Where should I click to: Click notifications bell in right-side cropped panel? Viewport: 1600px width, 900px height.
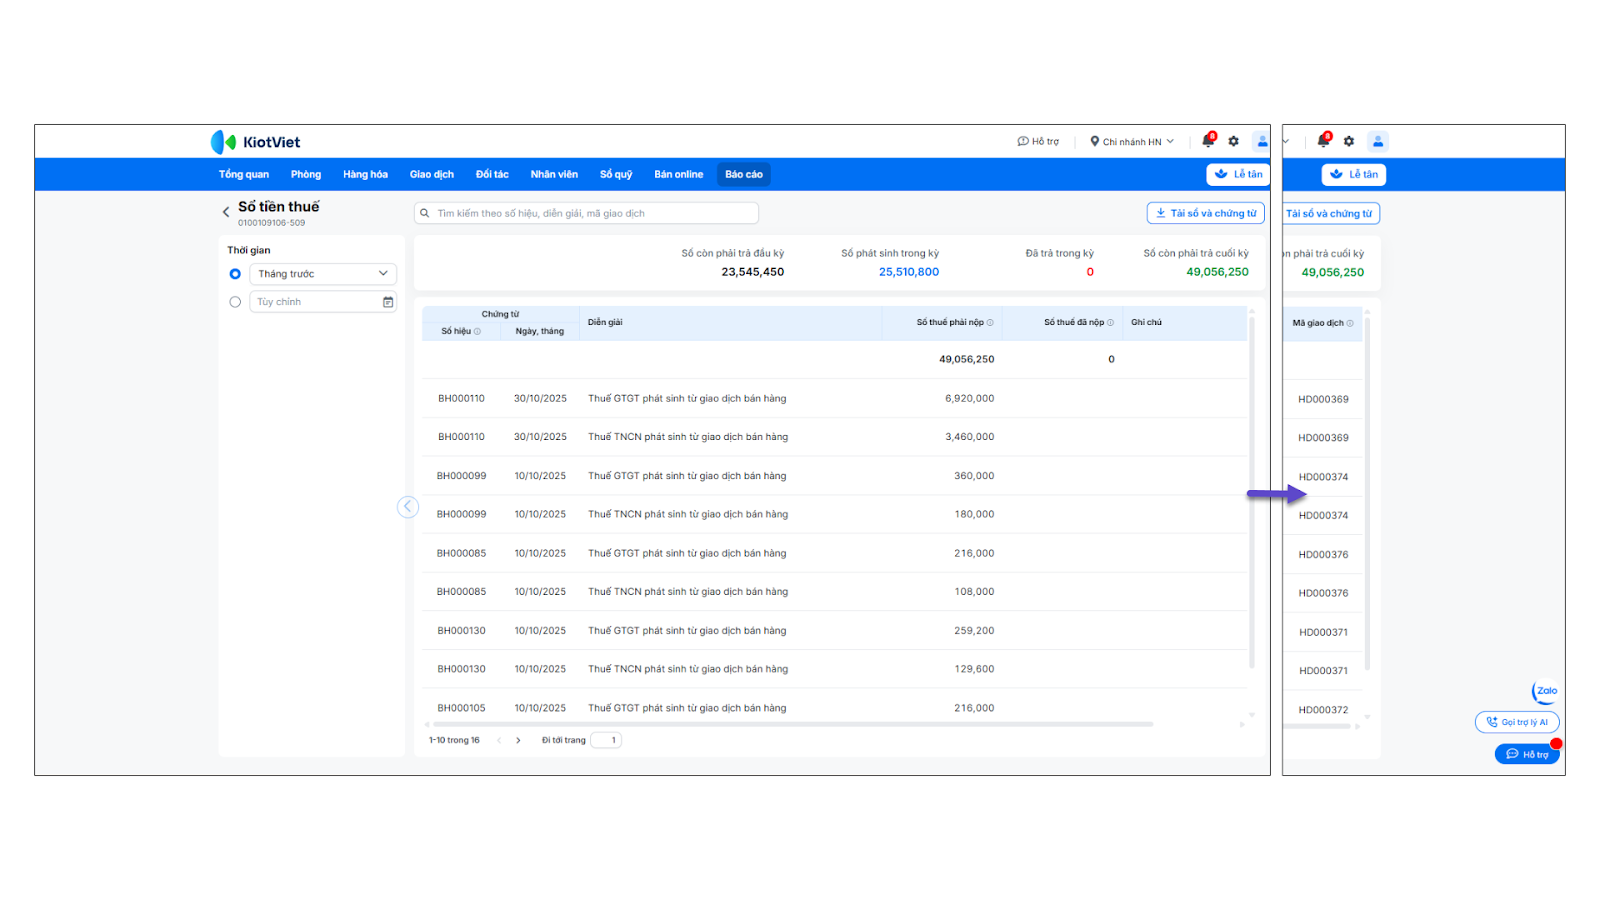point(1323,141)
